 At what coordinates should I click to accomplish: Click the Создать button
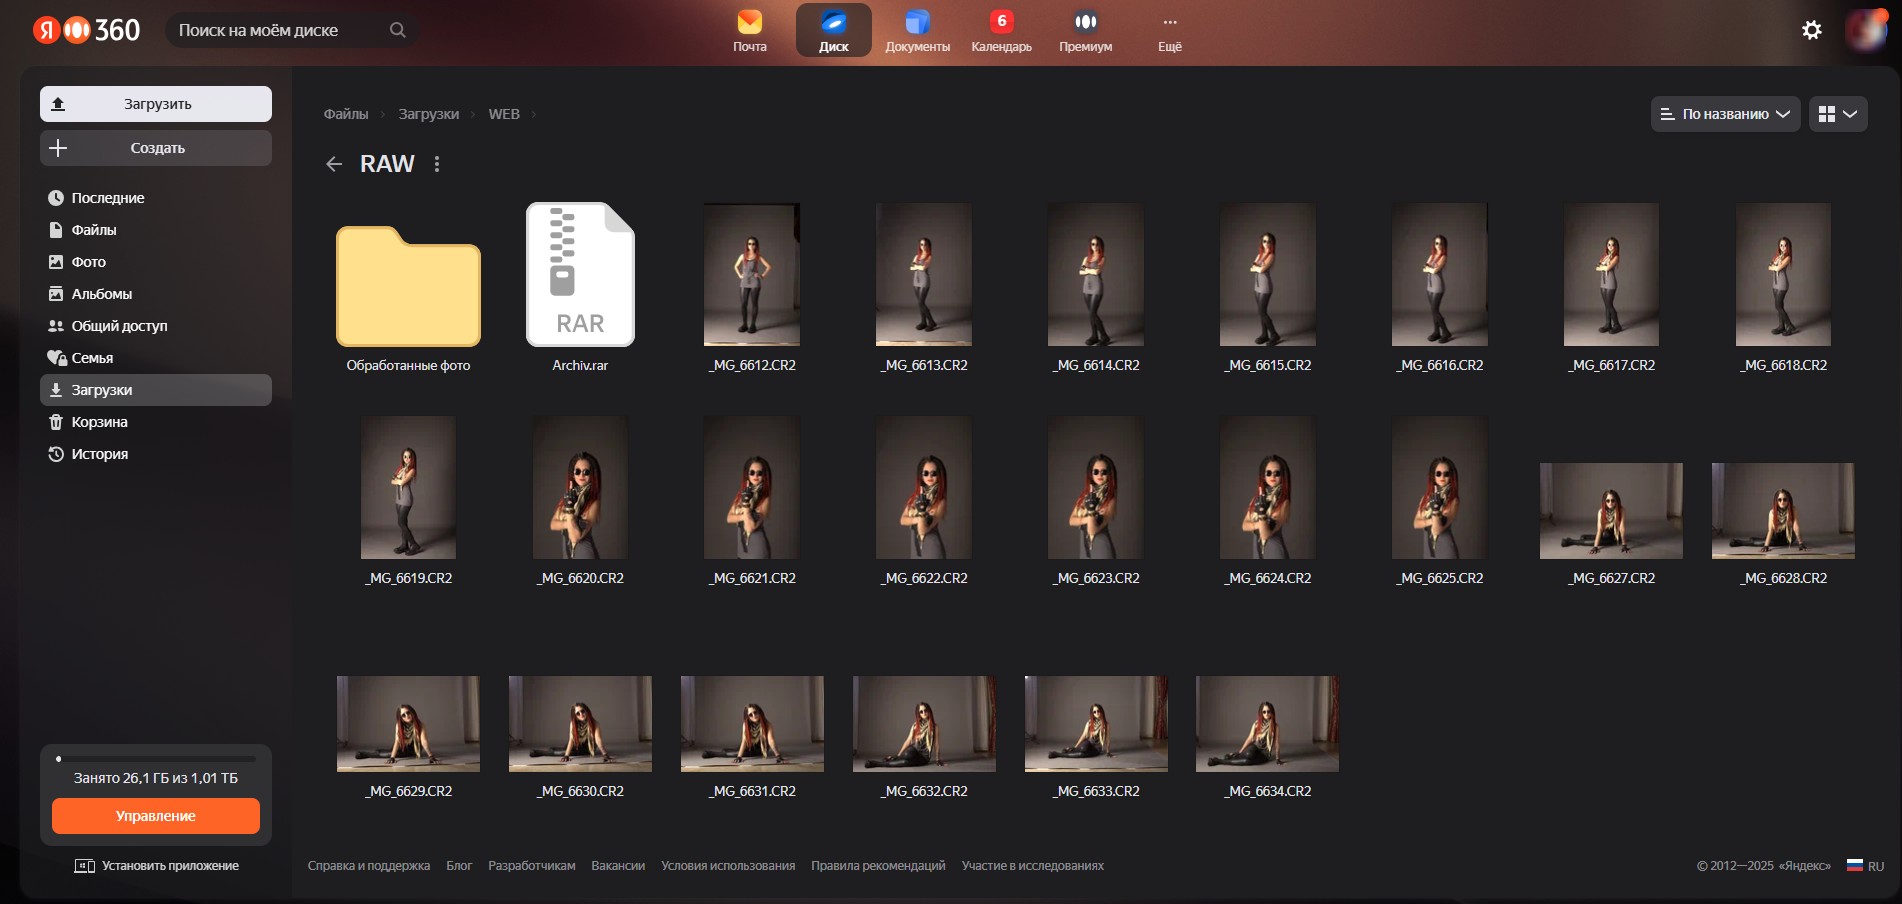(156, 148)
